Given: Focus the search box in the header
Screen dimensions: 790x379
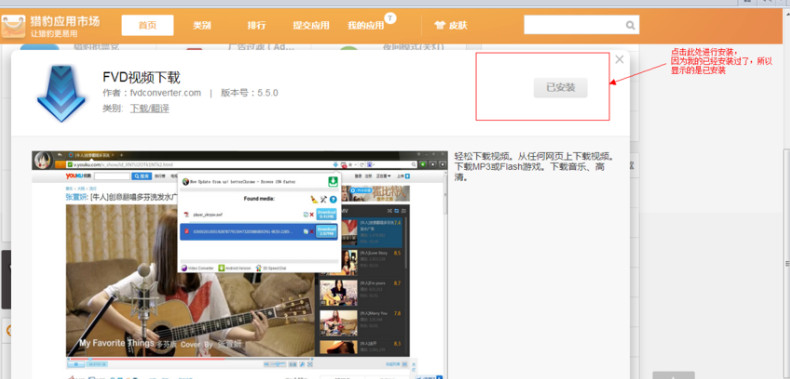Looking at the screenshot, I should coord(581,25).
